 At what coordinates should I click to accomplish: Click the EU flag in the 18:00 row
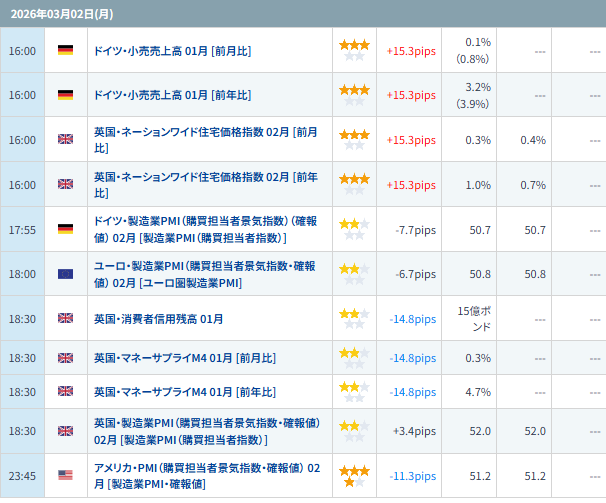click(x=66, y=274)
